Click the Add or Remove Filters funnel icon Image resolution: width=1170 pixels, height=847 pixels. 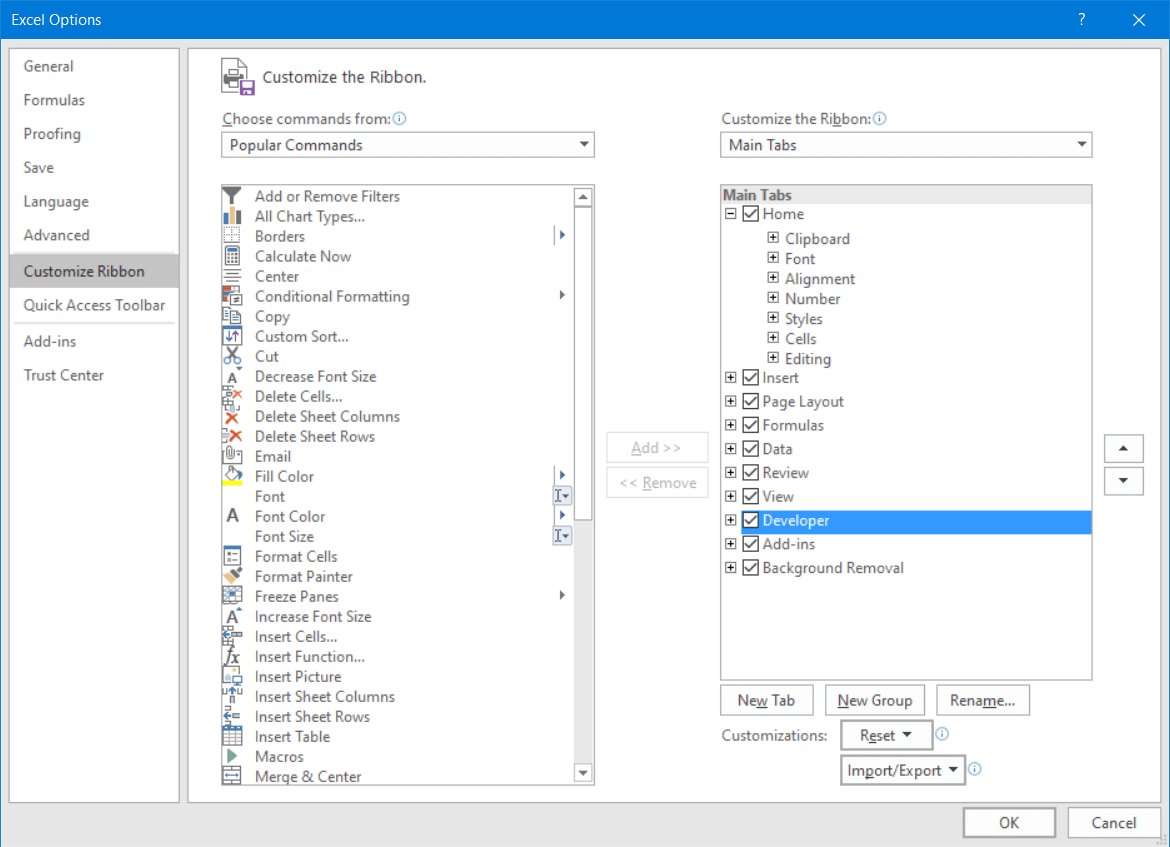[x=232, y=196]
